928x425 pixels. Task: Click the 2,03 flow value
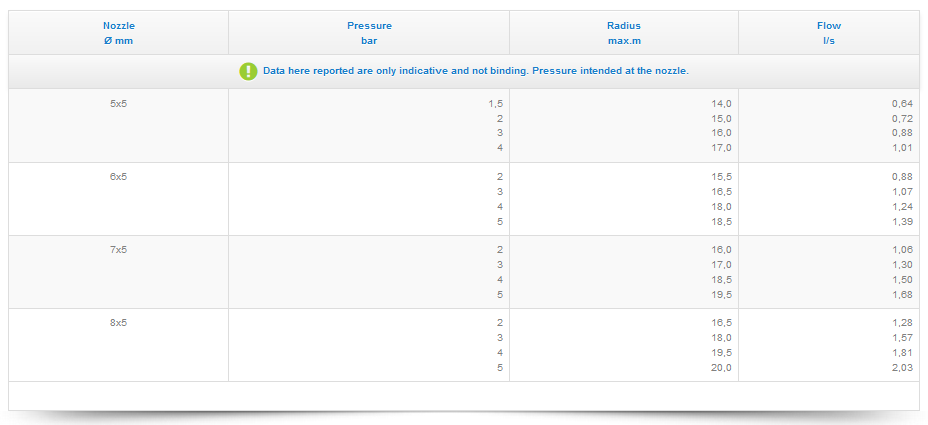tap(902, 367)
